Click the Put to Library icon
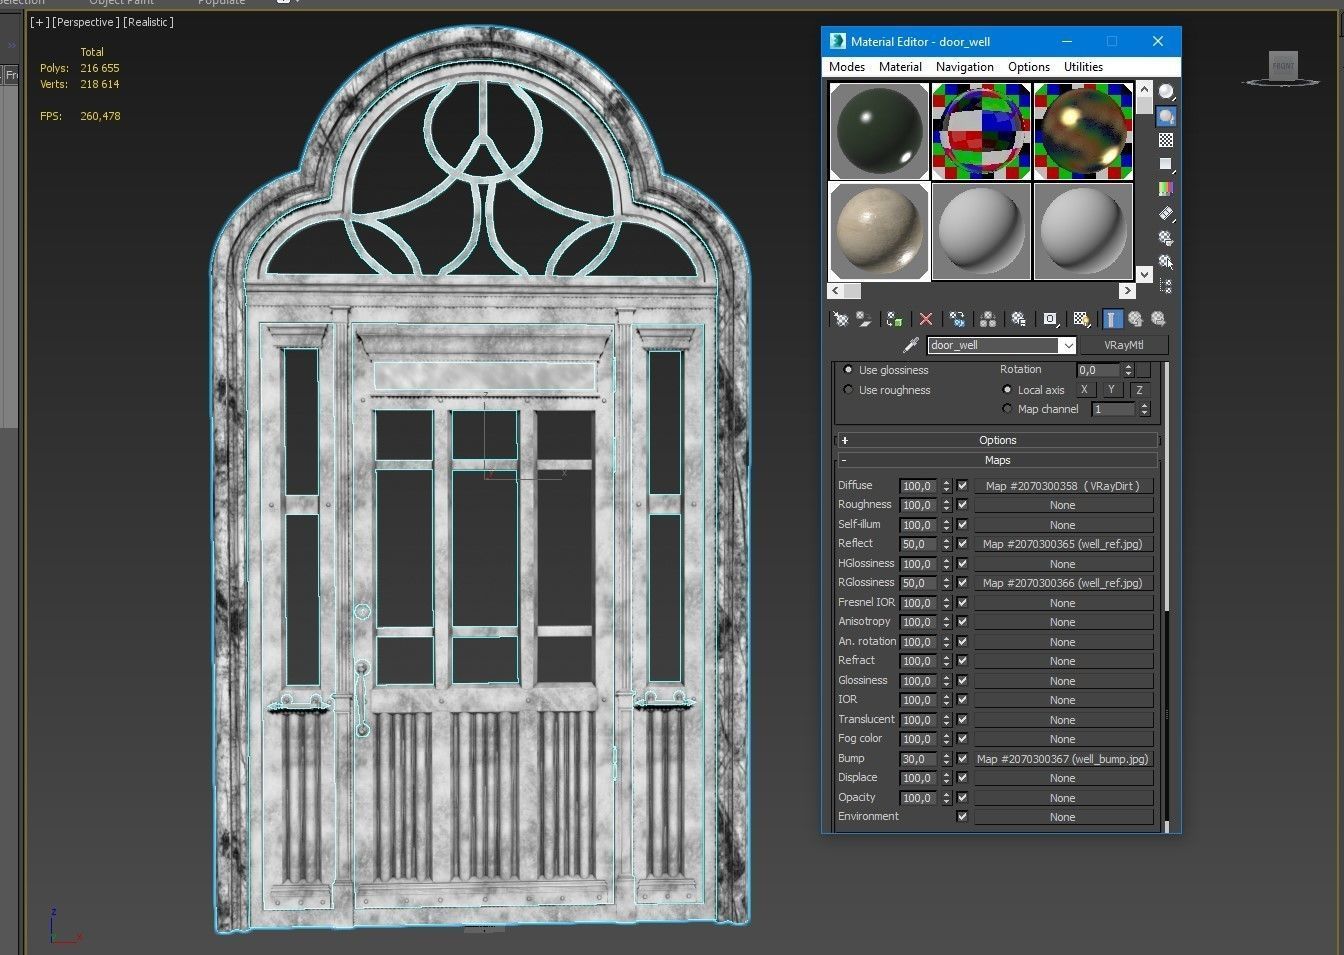Screen dimensions: 1344x955 click(x=1019, y=319)
